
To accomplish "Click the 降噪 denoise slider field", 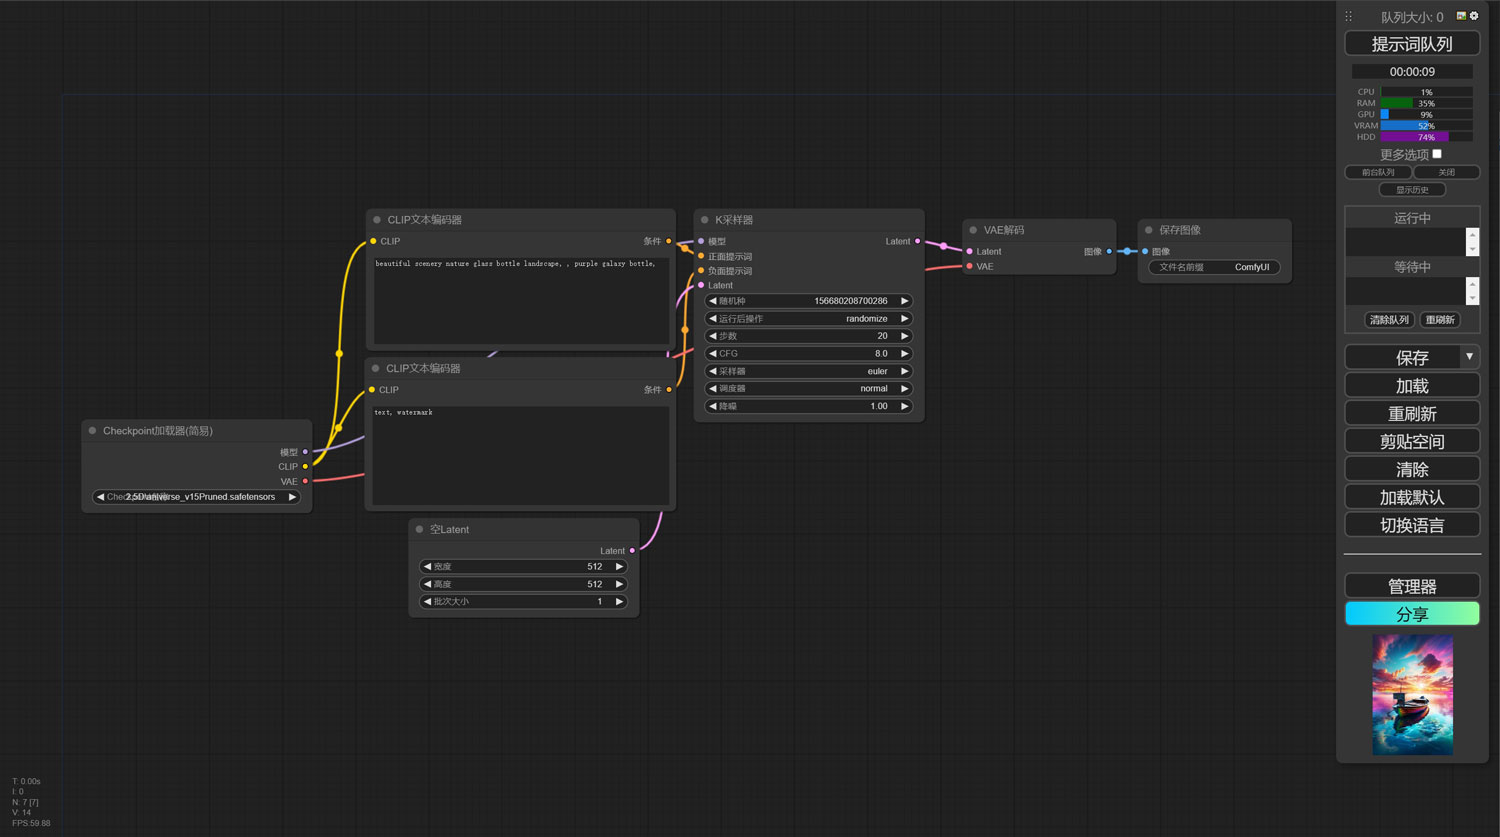I will 808,406.
